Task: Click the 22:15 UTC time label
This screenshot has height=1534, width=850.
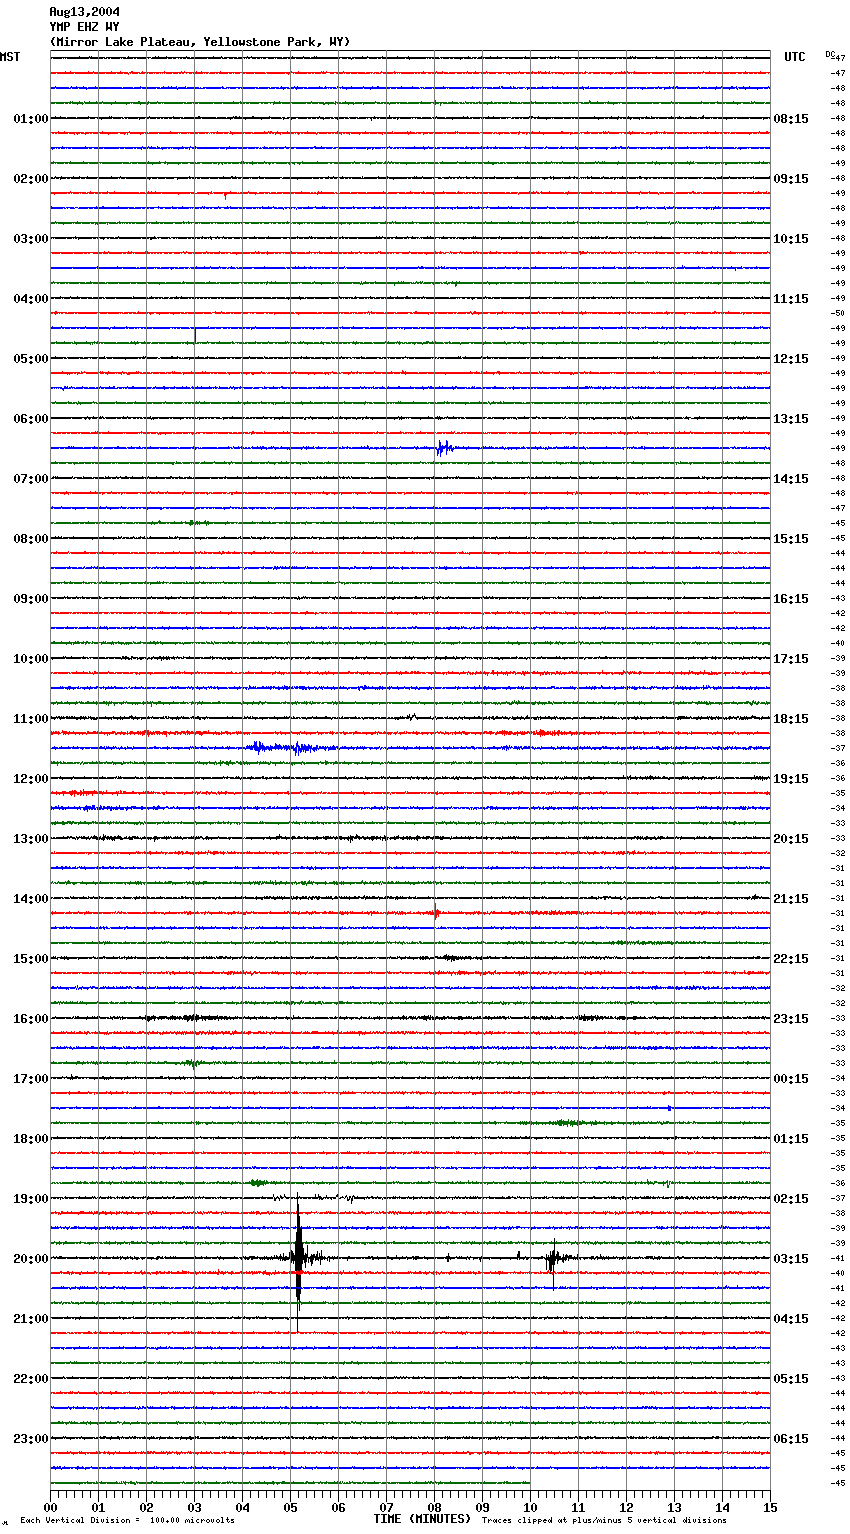Action: (x=791, y=959)
